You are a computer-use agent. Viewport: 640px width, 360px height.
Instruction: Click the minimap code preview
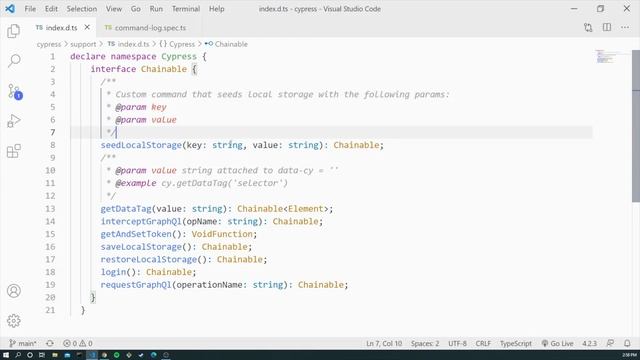coord(606,56)
